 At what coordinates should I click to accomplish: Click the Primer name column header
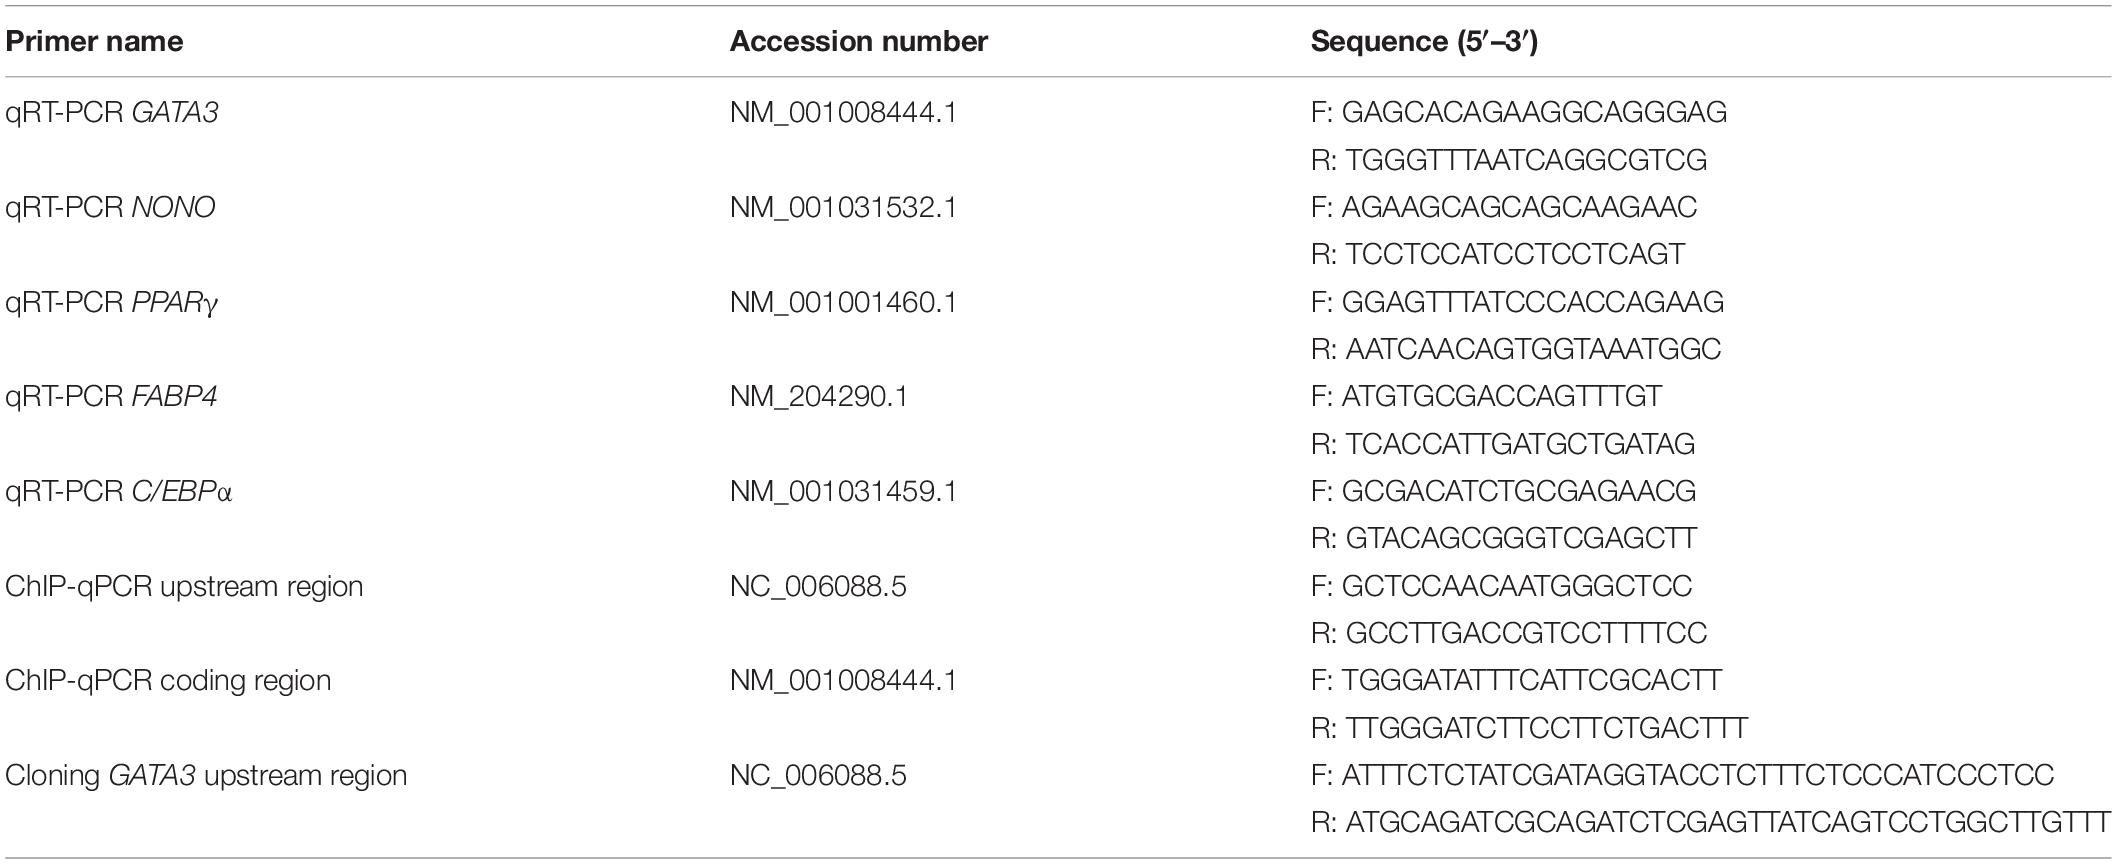(x=94, y=41)
